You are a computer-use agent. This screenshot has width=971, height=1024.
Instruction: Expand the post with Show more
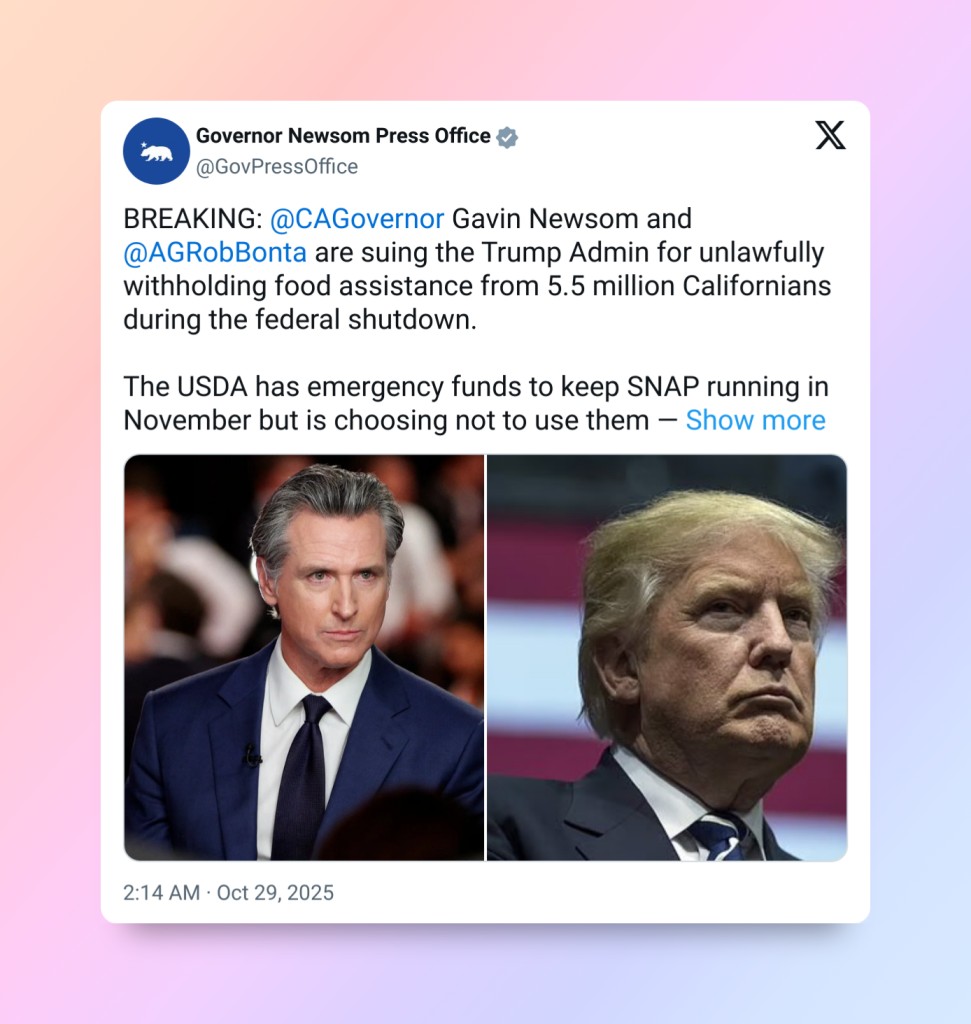756,420
